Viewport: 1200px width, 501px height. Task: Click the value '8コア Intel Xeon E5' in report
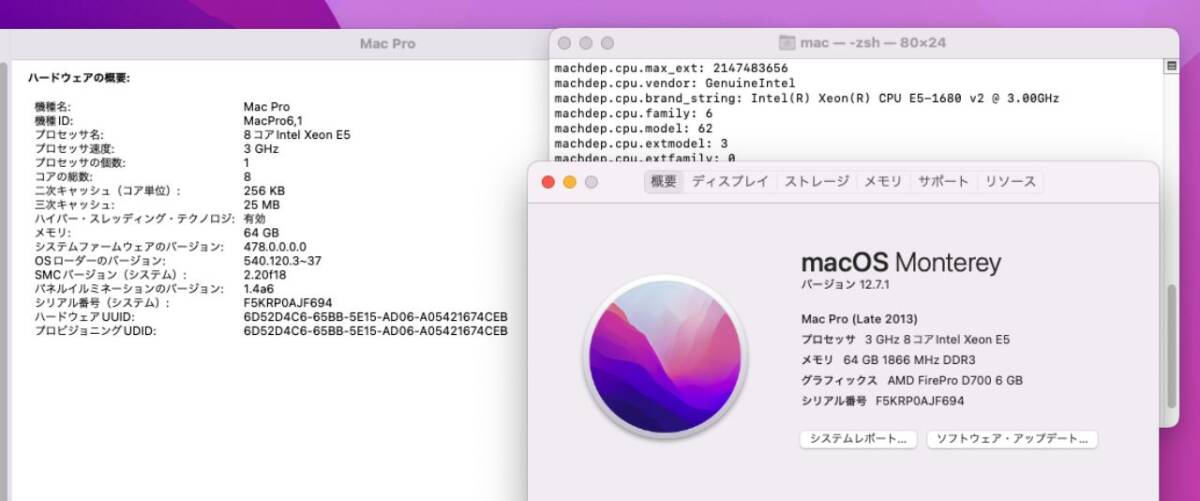tap(297, 134)
